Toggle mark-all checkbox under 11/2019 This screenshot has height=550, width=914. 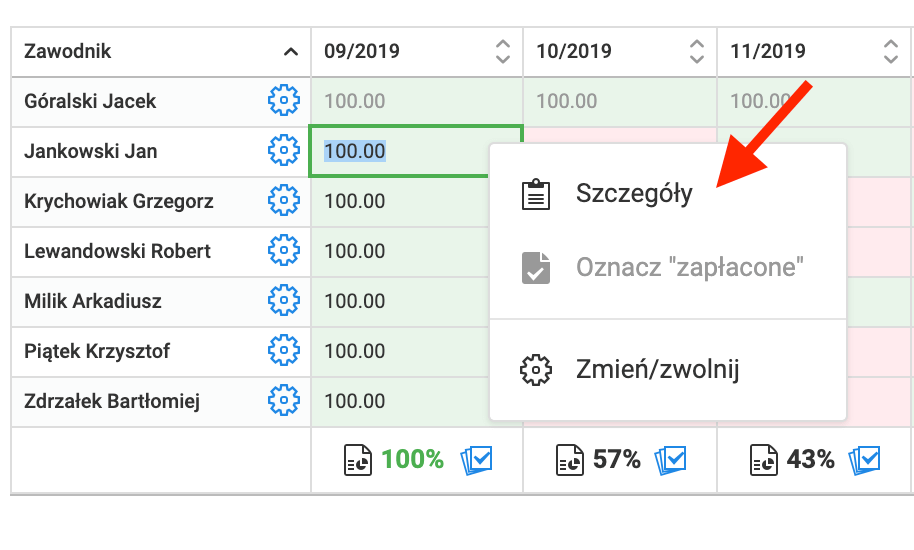tap(864, 460)
